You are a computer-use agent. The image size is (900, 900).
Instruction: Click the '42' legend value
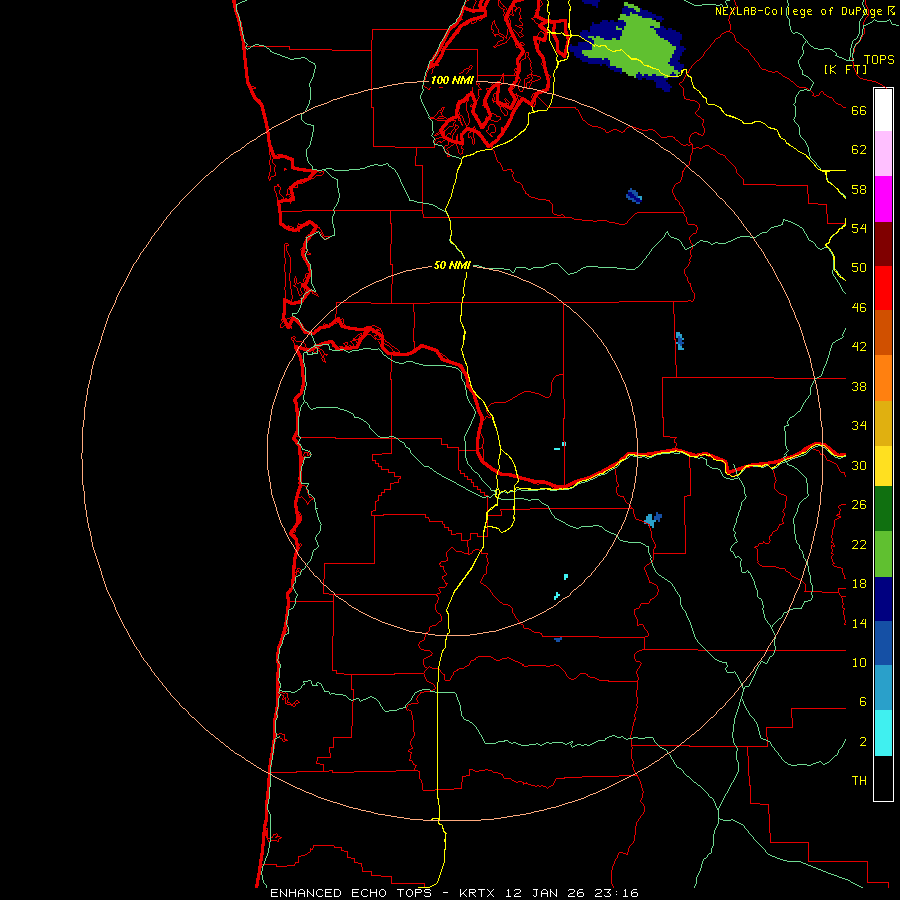point(859,347)
